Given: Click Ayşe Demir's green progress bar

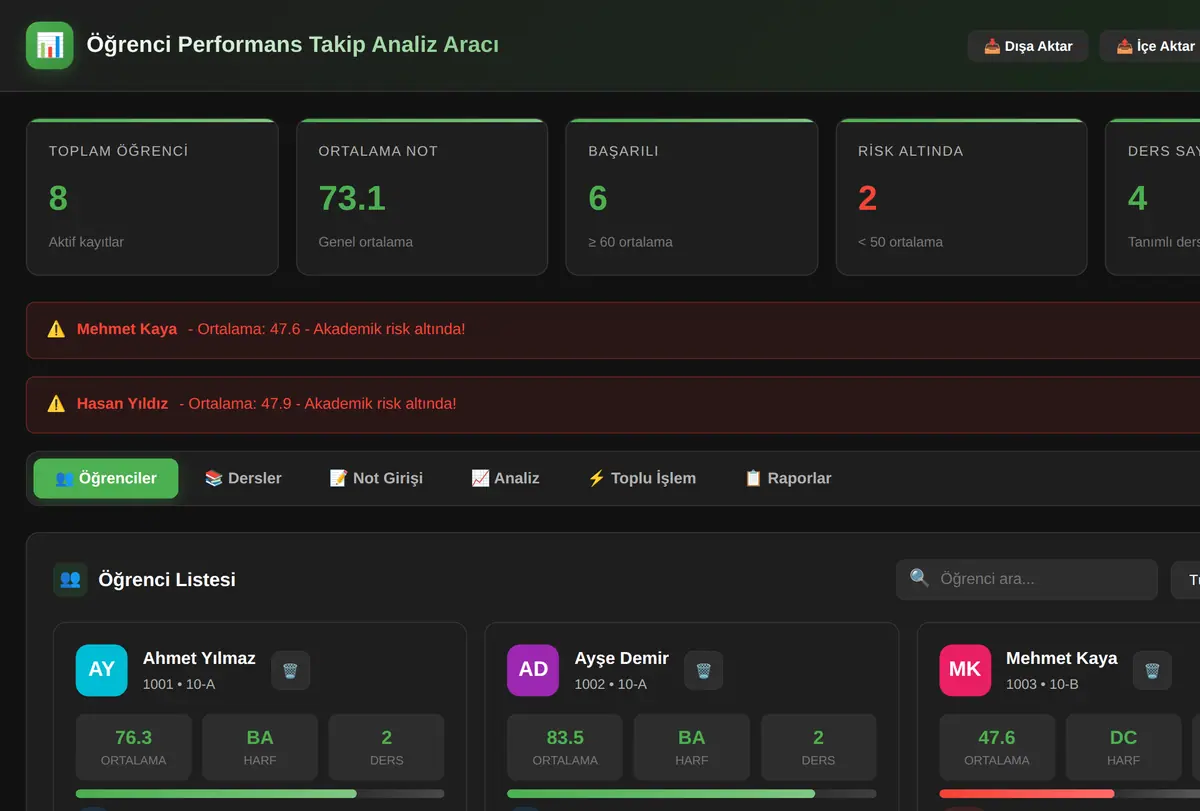Looking at the screenshot, I should (692, 794).
